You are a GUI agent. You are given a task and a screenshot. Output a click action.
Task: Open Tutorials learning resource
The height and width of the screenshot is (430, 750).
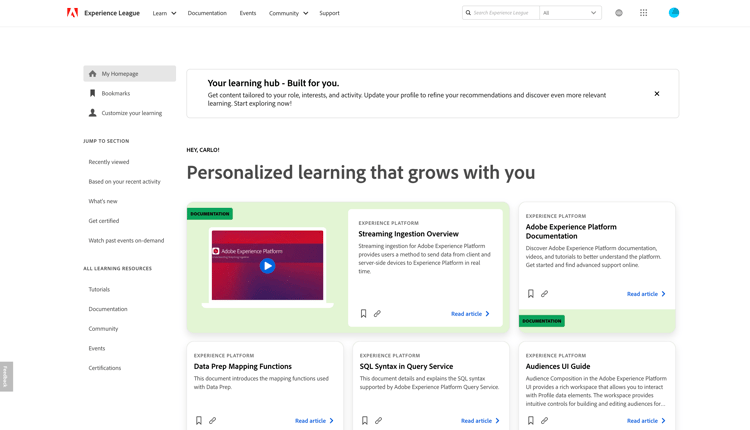(99, 289)
